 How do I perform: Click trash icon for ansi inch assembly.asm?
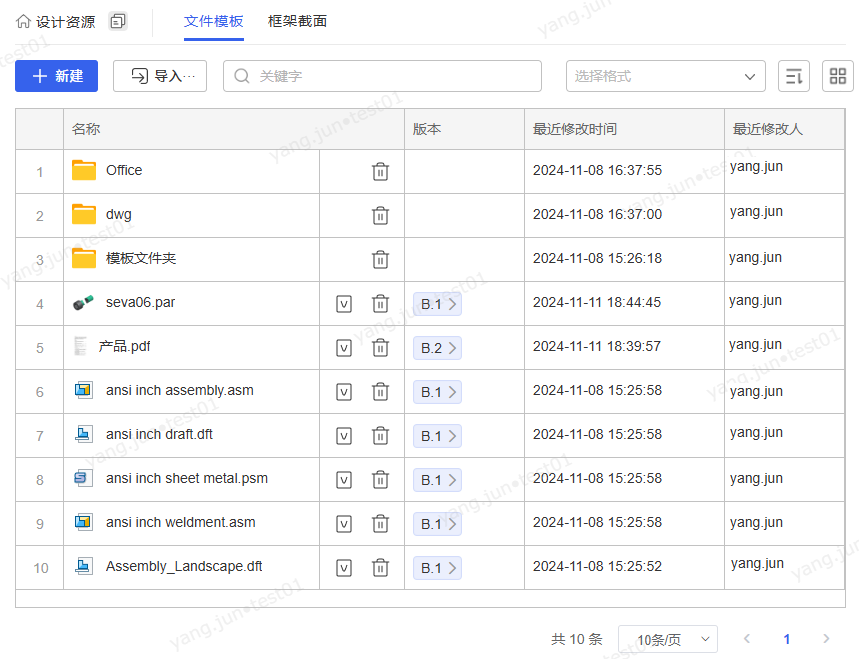pyautogui.click(x=380, y=392)
